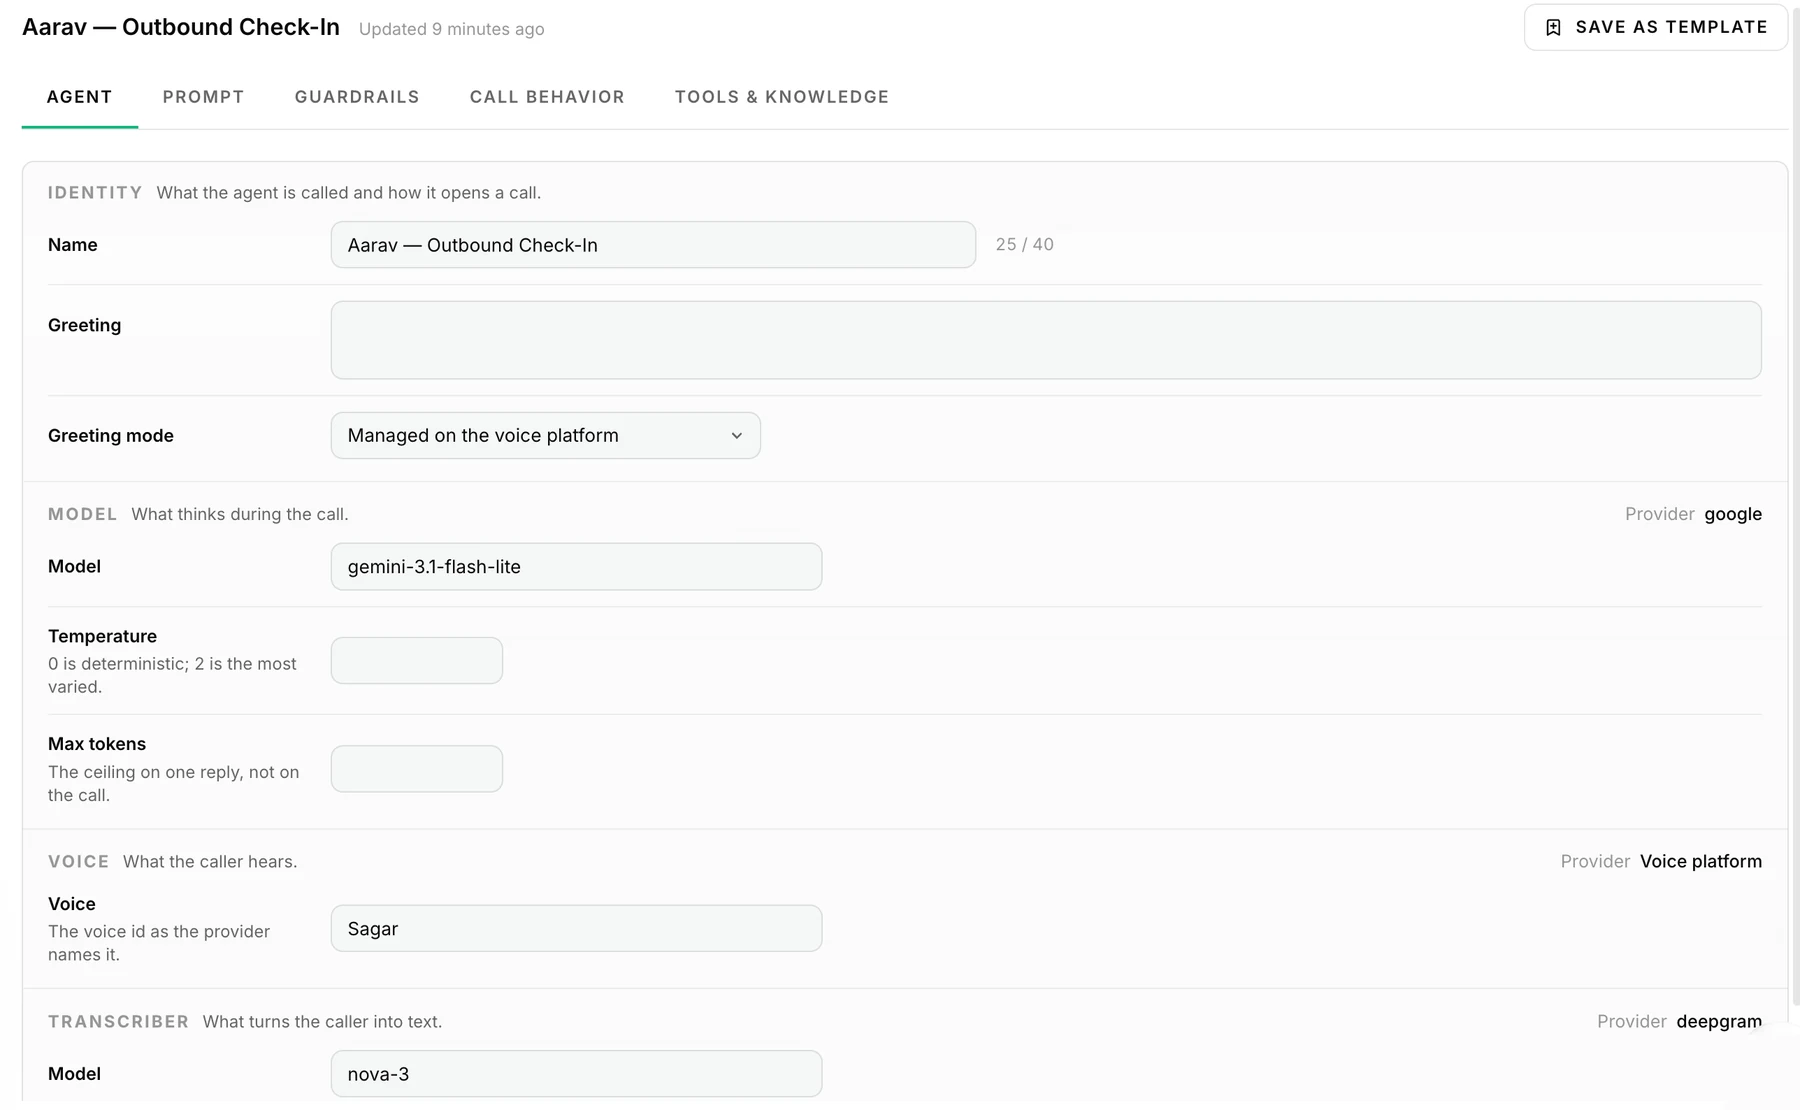Click the "Max tokens" label
The height and width of the screenshot is (1110, 1800).
tap(97, 744)
